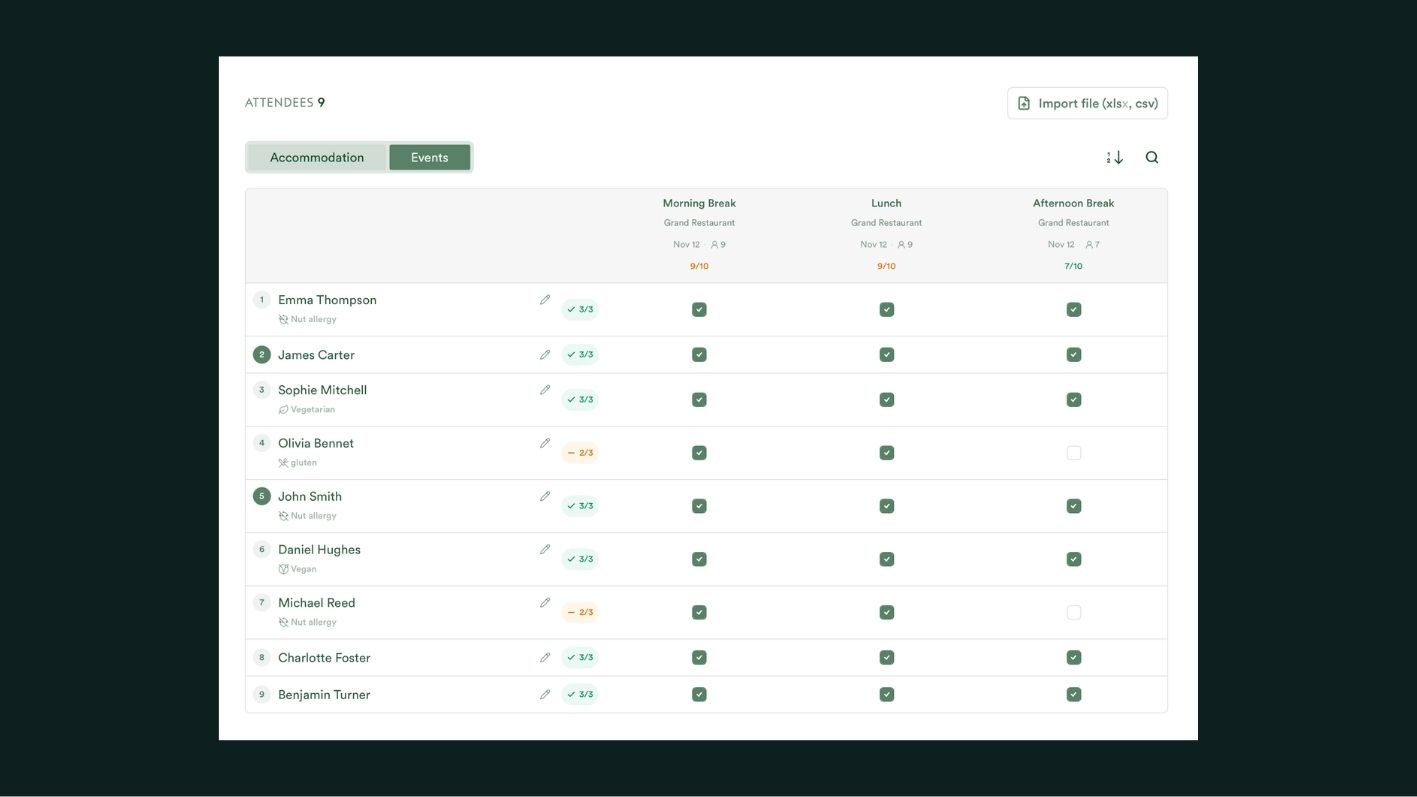Uncheck Emma Thompson's Morning Break
Screen dimensions: 1417x797
(699, 309)
